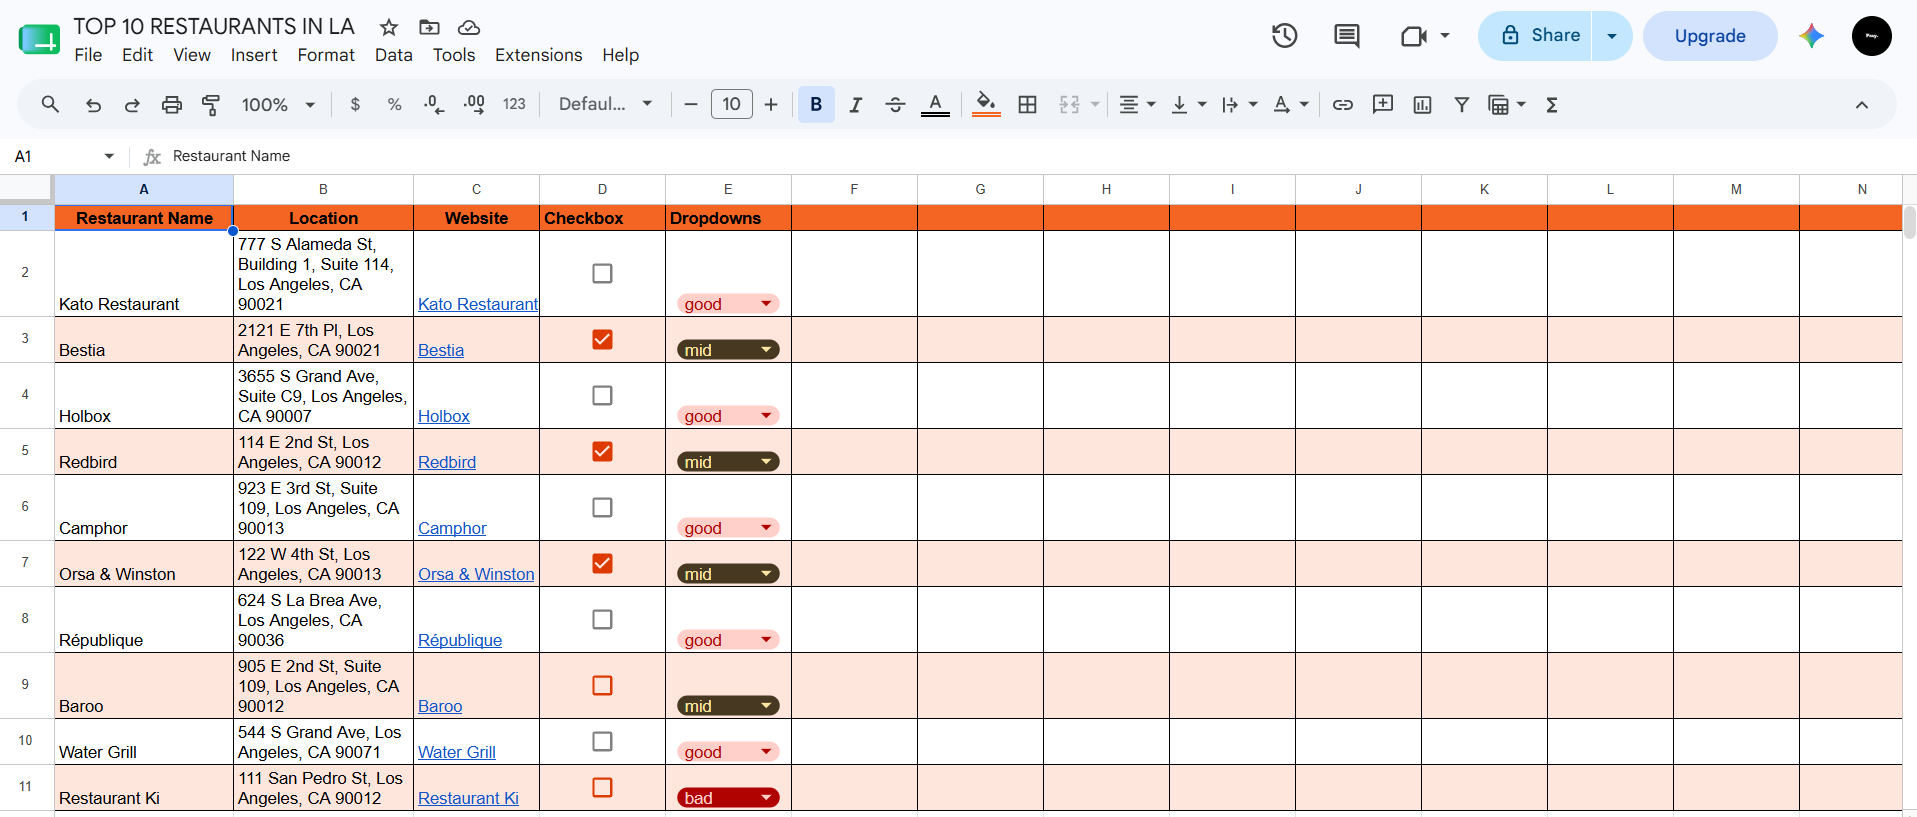Click the undo arrow icon
Image resolution: width=1917 pixels, height=817 pixels.
pos(93,104)
